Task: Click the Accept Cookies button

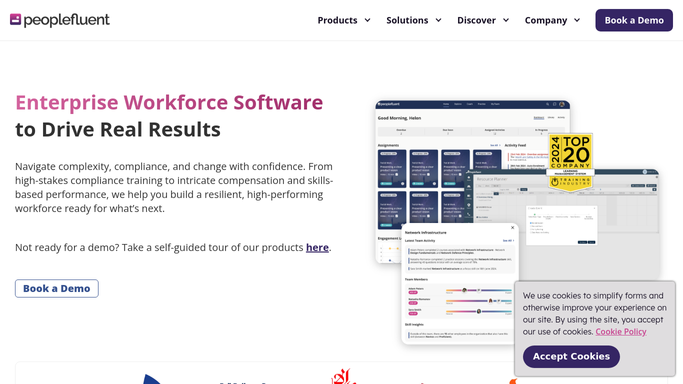Action: [x=571, y=357]
